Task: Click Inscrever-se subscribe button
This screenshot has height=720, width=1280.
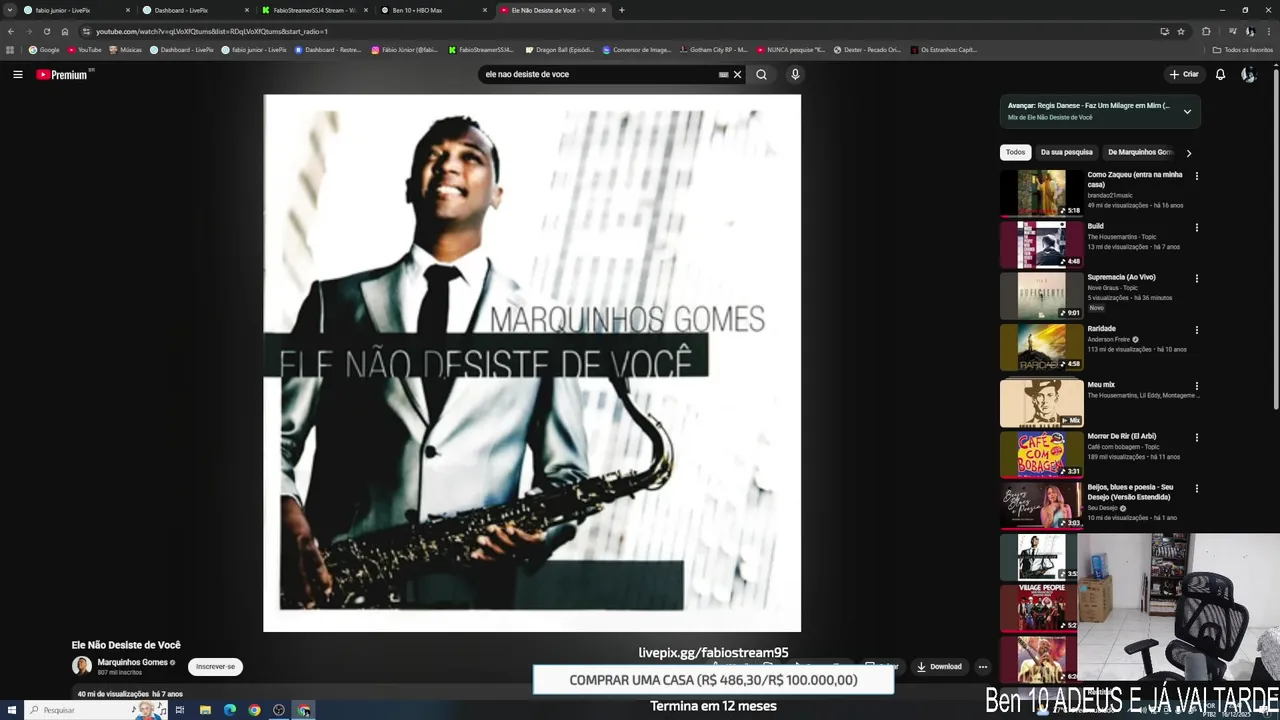Action: pos(215,666)
